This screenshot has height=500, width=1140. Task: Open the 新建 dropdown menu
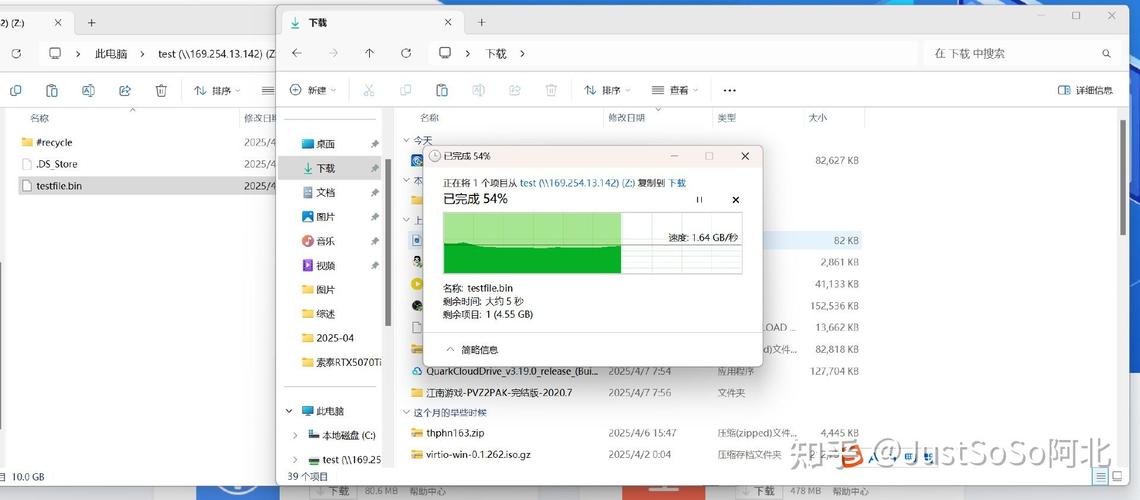tap(313, 90)
